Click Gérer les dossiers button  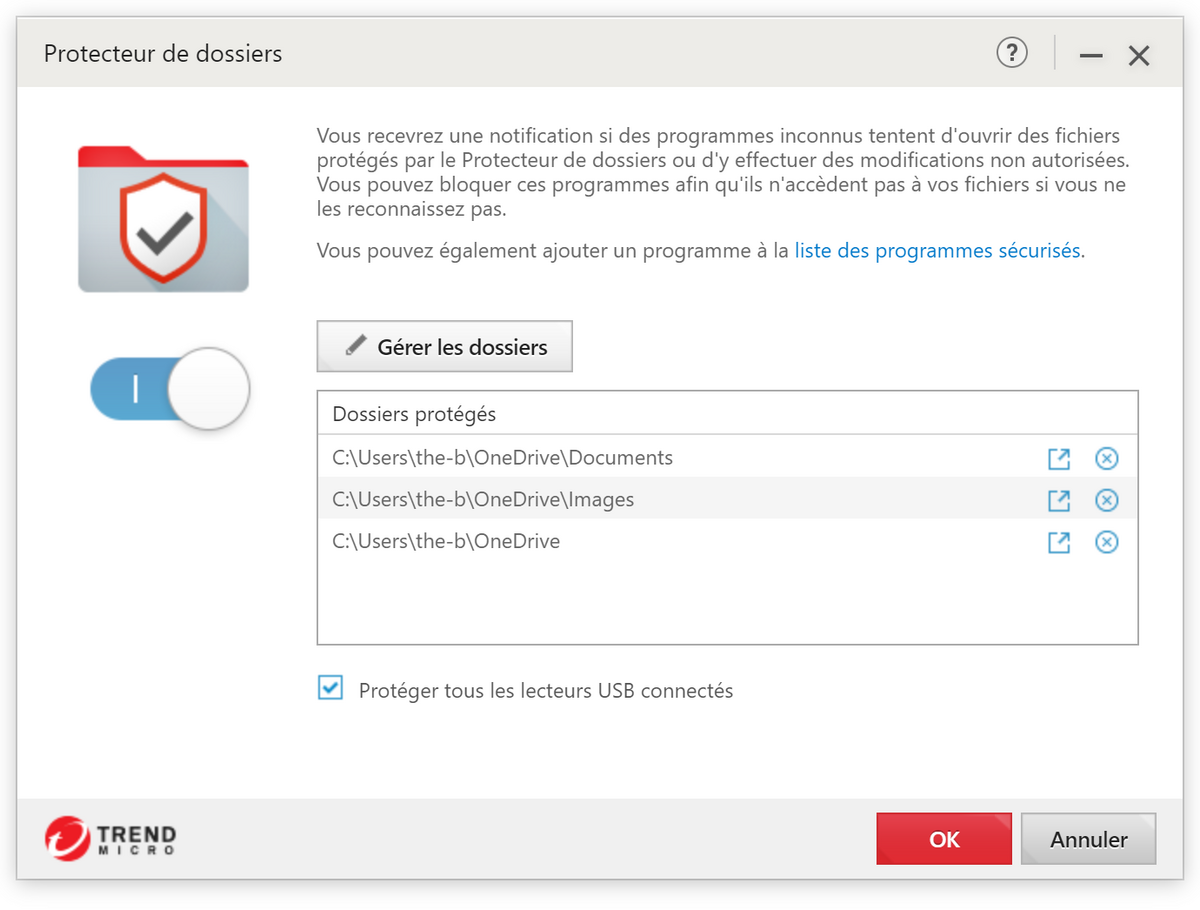(x=445, y=347)
